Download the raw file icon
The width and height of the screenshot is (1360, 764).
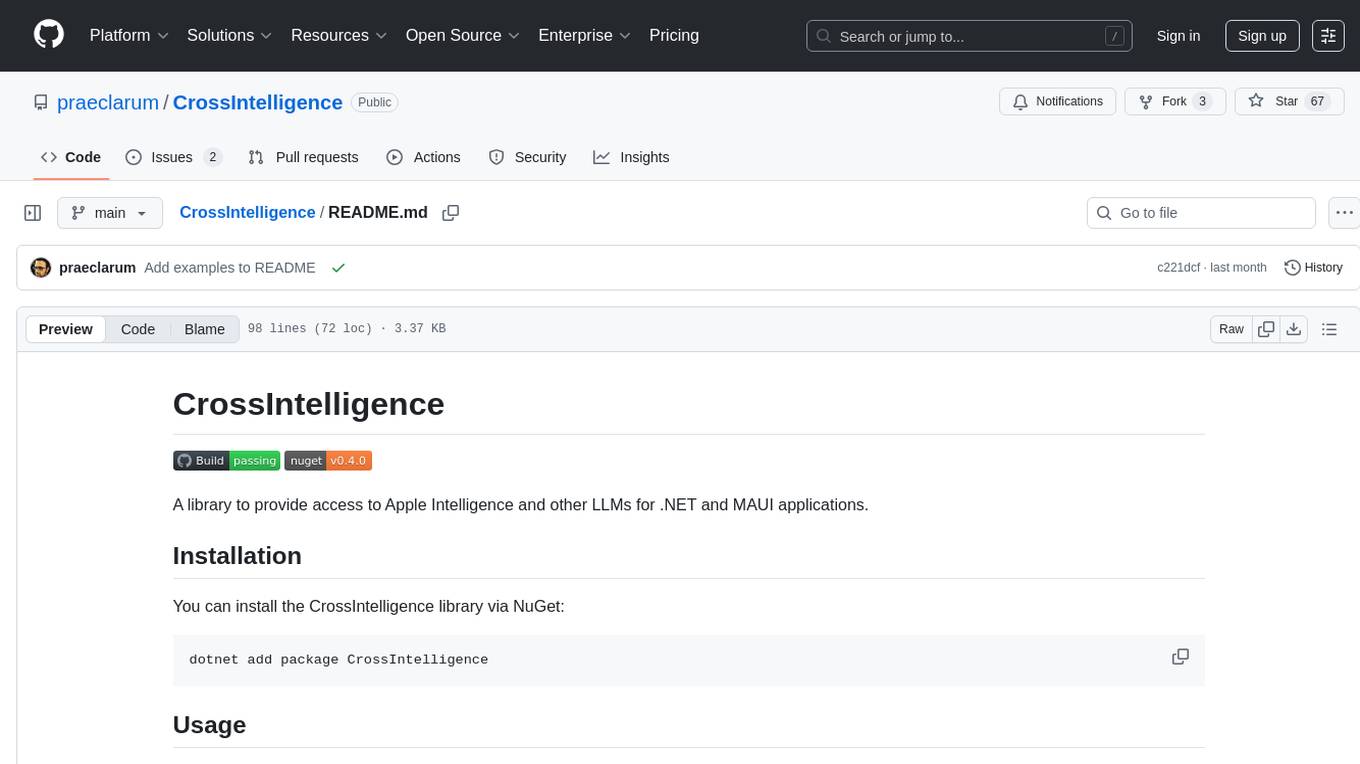coord(1294,329)
